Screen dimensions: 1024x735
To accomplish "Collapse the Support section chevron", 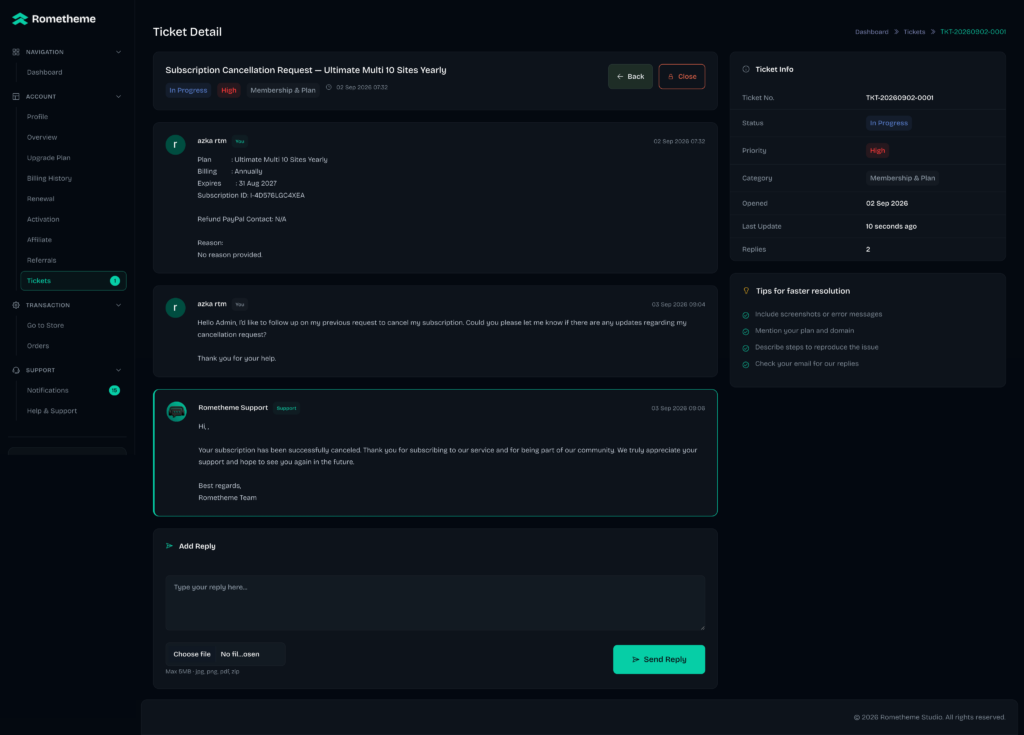I will [118, 370].
